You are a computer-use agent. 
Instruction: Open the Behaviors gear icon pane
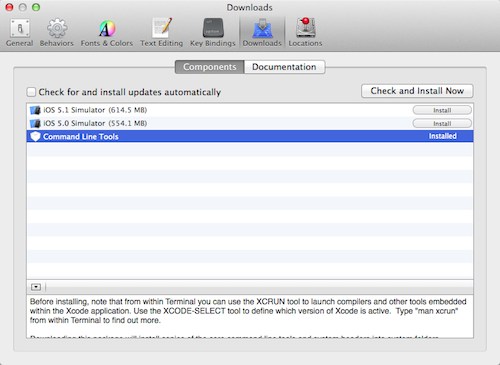point(57,33)
